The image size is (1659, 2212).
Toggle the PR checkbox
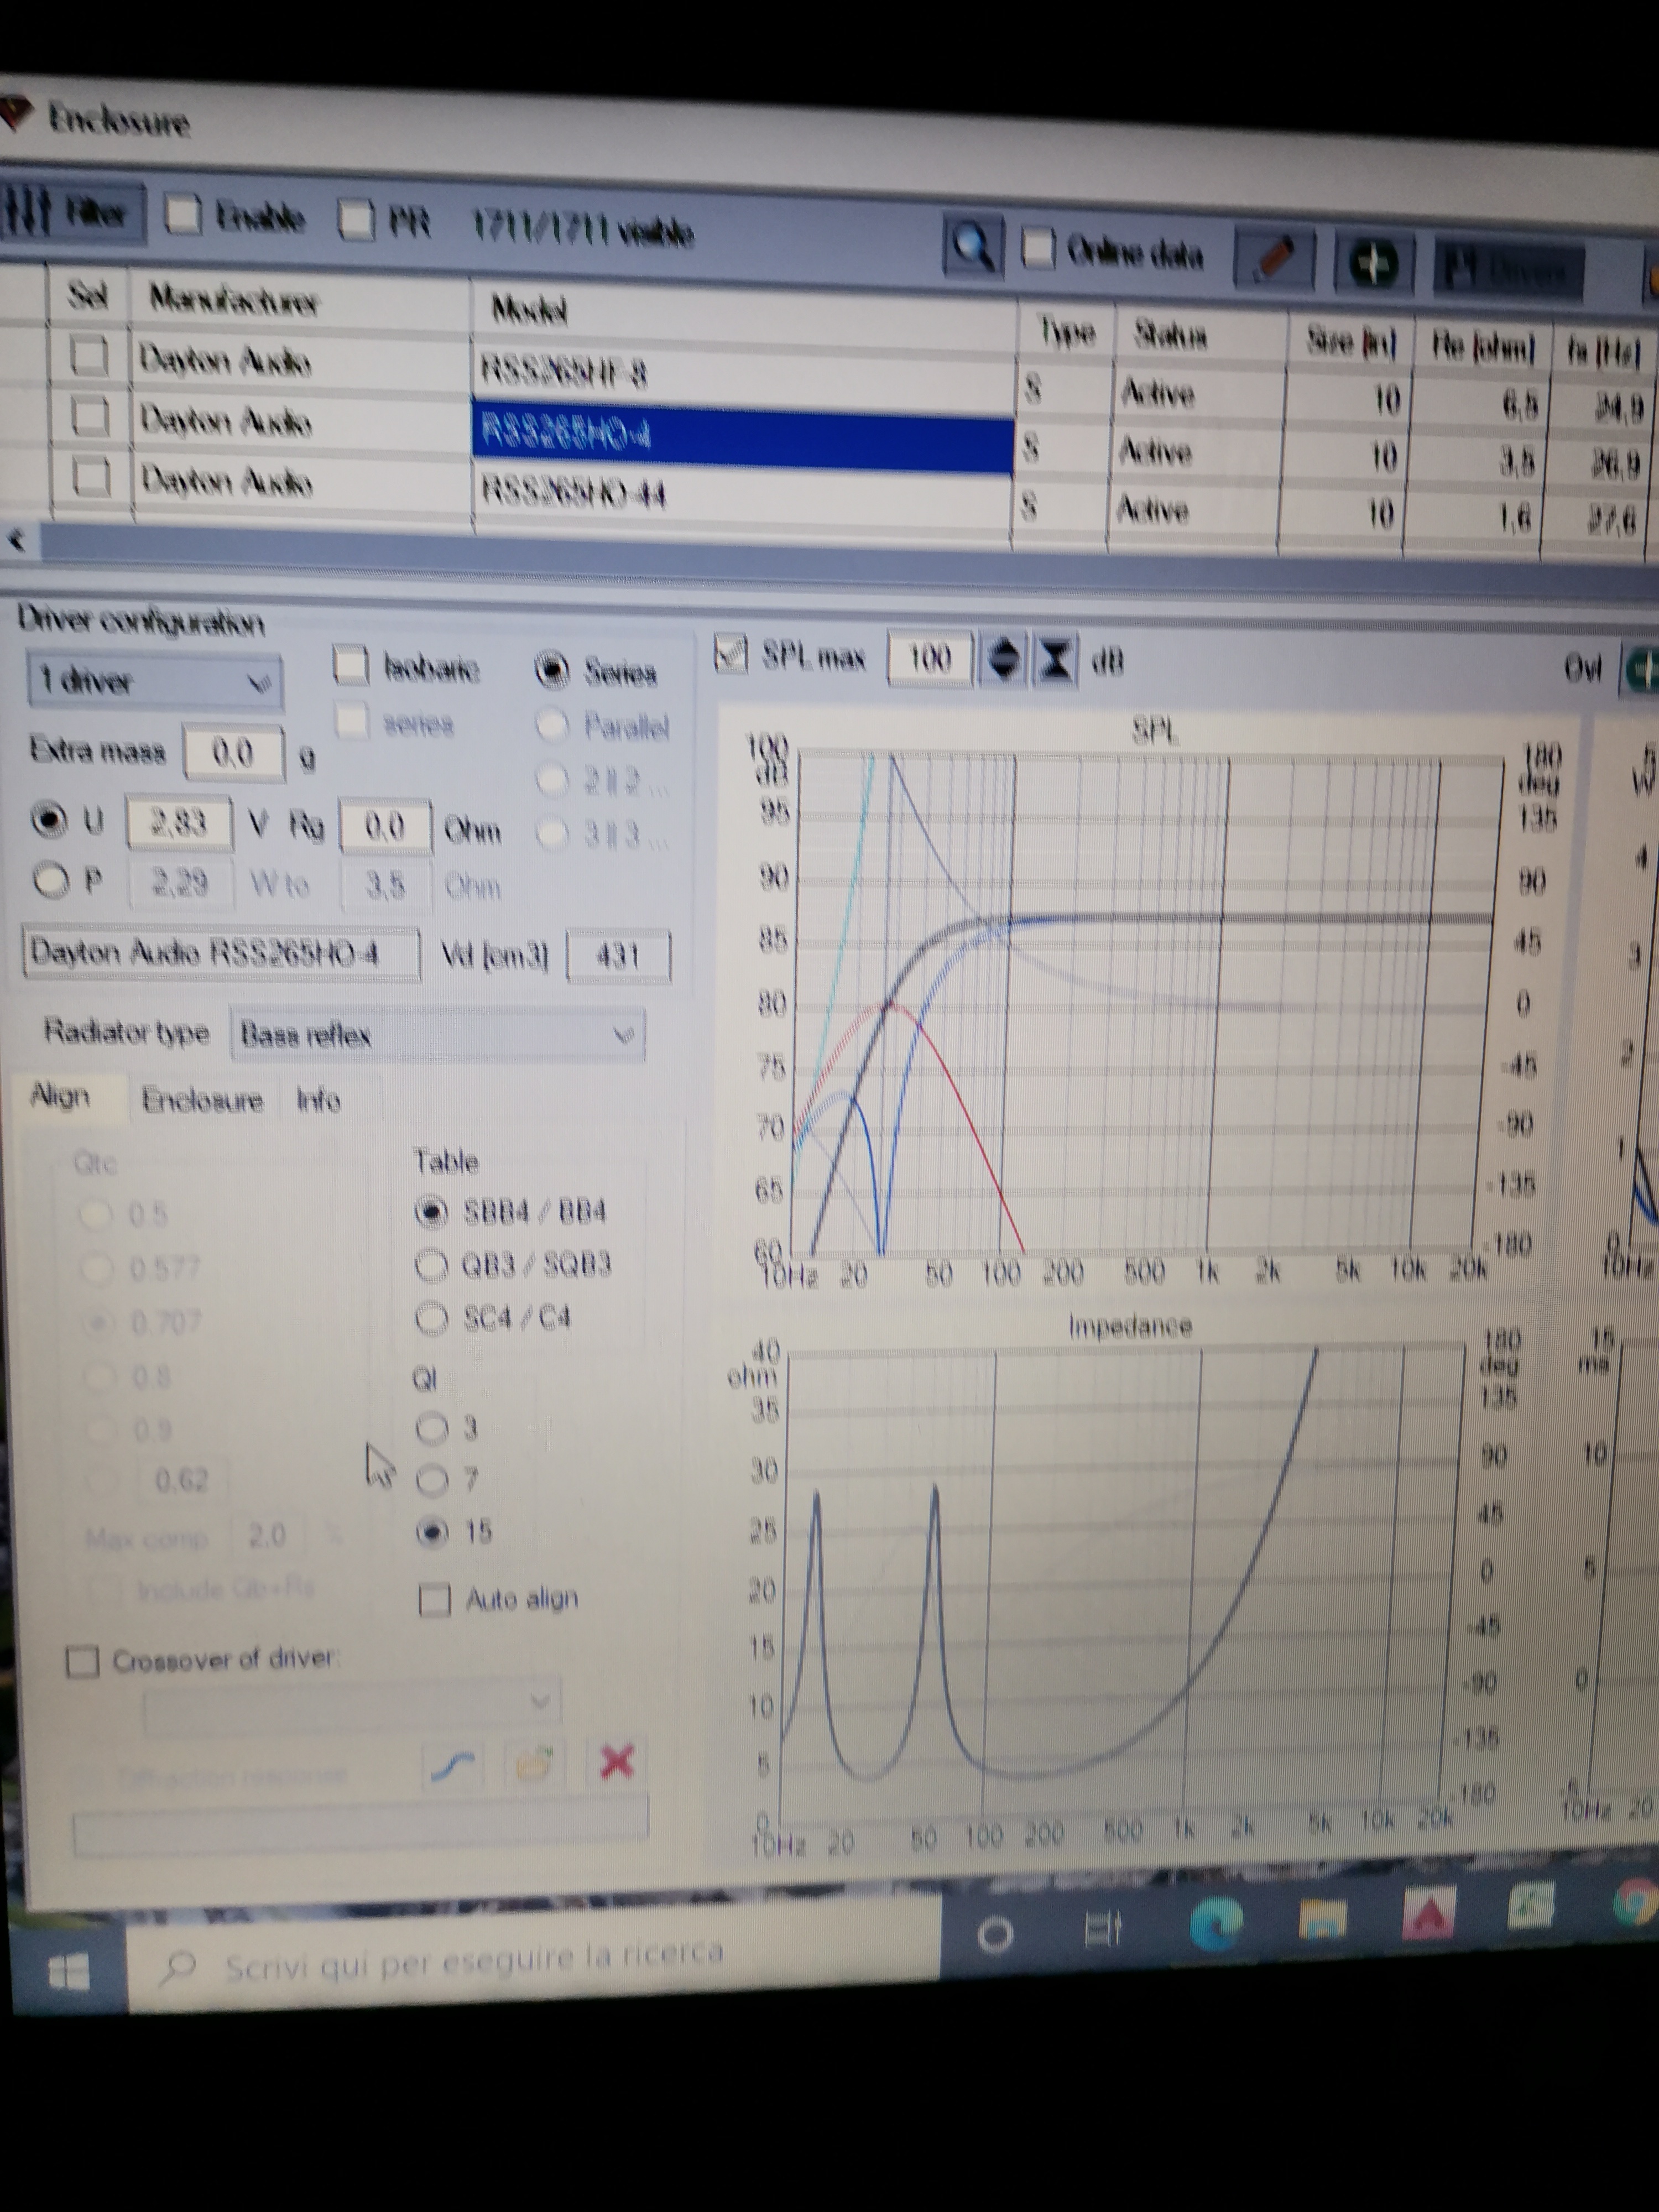(356, 220)
